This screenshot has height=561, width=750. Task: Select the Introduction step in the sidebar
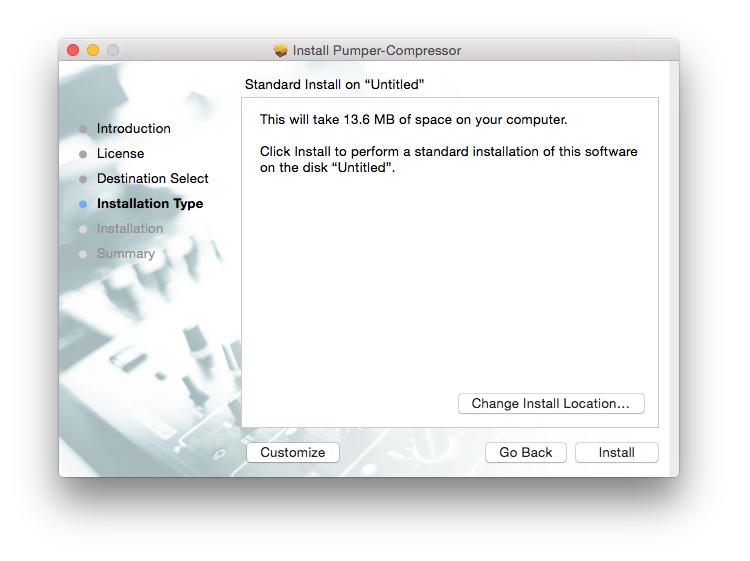(x=133, y=129)
